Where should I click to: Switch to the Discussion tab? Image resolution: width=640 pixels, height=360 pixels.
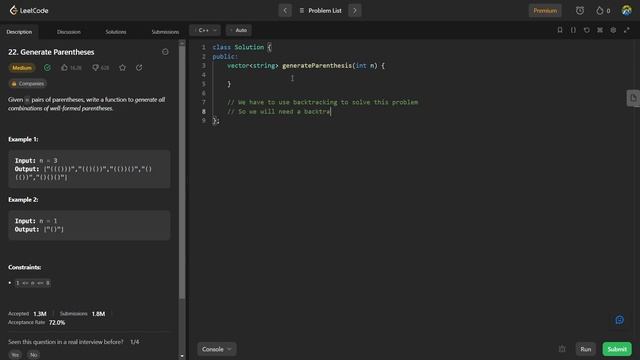[x=69, y=32]
